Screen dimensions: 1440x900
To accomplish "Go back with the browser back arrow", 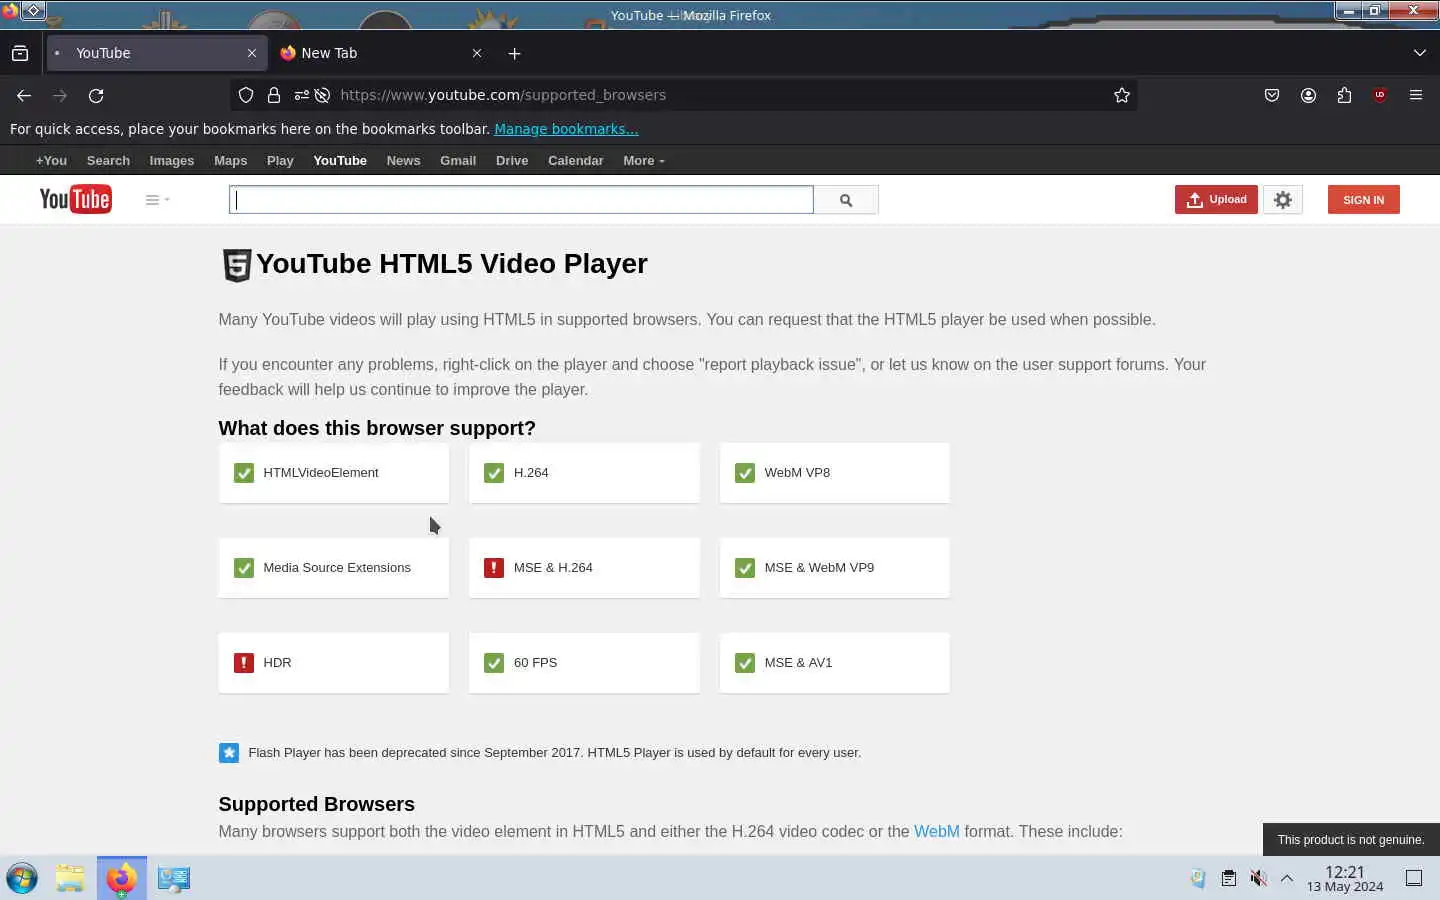I will pyautogui.click(x=24, y=95).
